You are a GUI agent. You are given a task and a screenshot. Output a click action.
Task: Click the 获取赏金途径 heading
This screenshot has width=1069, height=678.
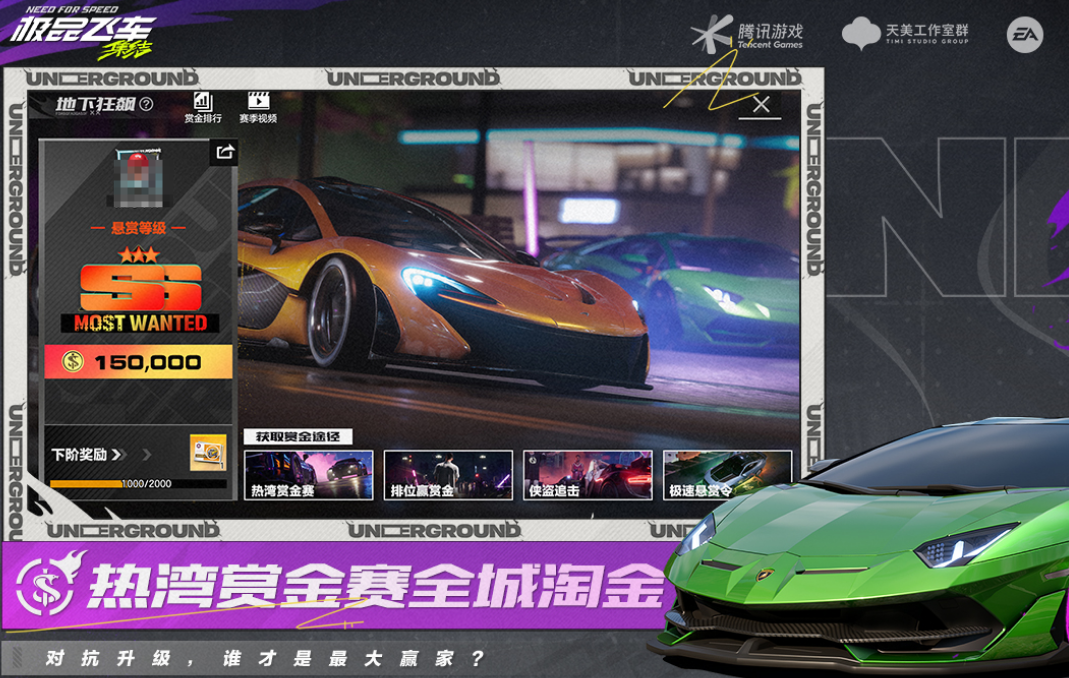point(298,437)
